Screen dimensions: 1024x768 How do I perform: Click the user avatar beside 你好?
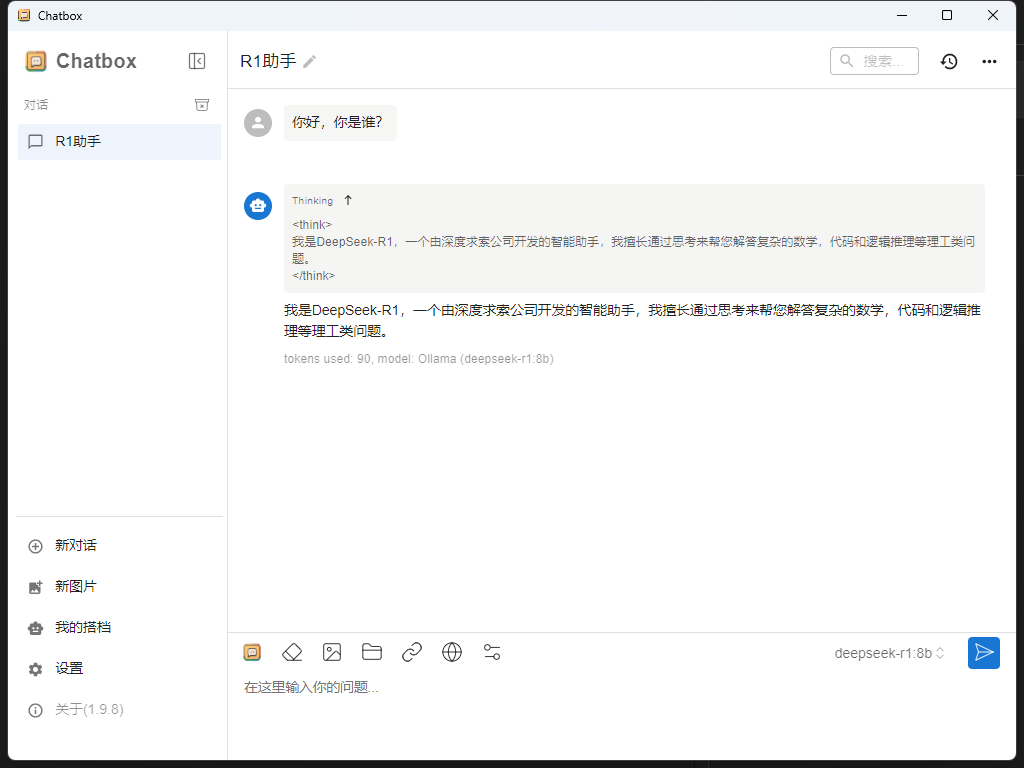tap(258, 123)
